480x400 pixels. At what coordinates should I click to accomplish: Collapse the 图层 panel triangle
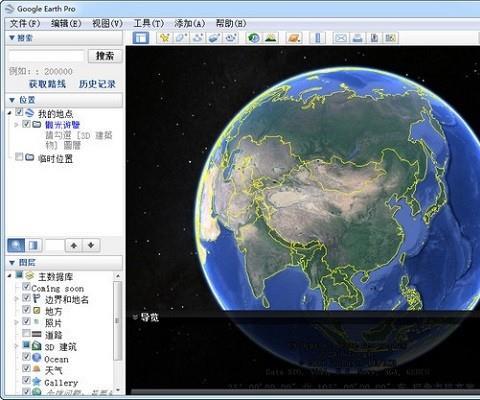12,263
